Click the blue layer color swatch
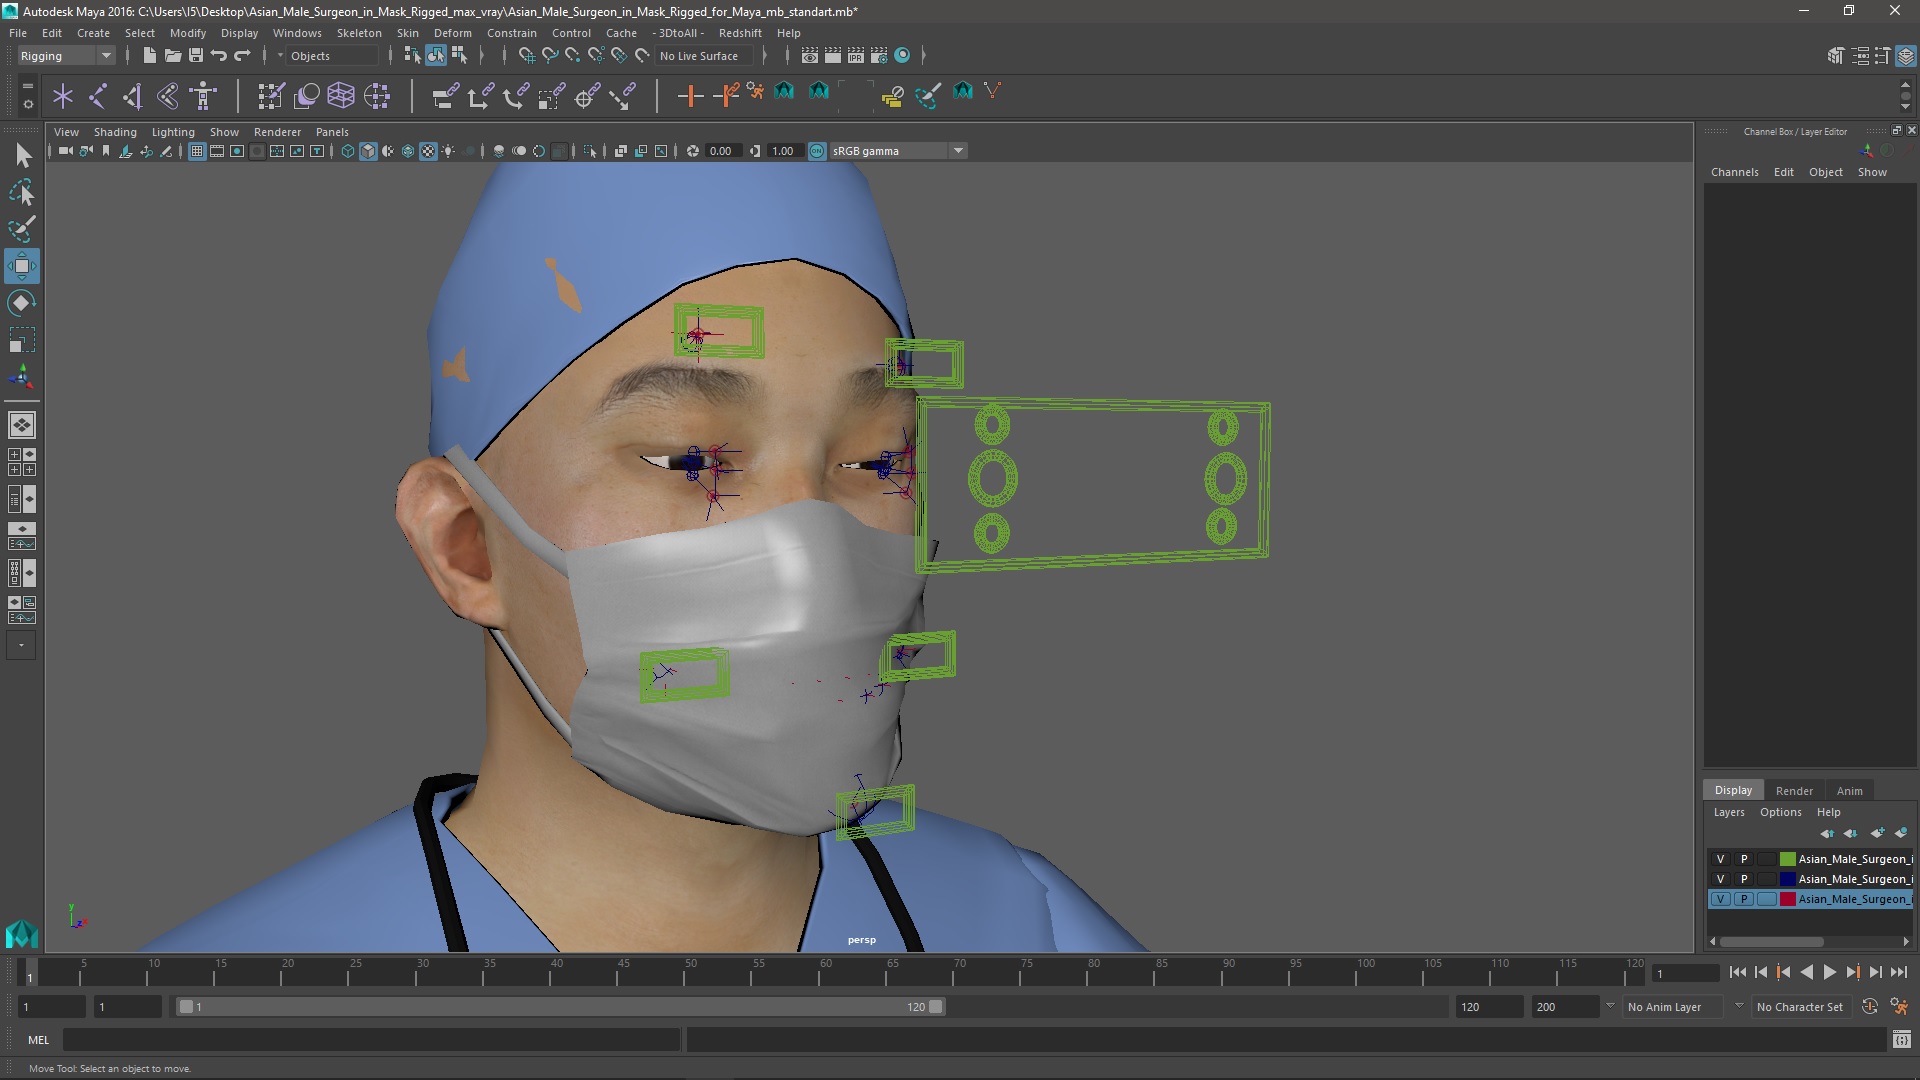This screenshot has width=1920, height=1080. 1787,879
